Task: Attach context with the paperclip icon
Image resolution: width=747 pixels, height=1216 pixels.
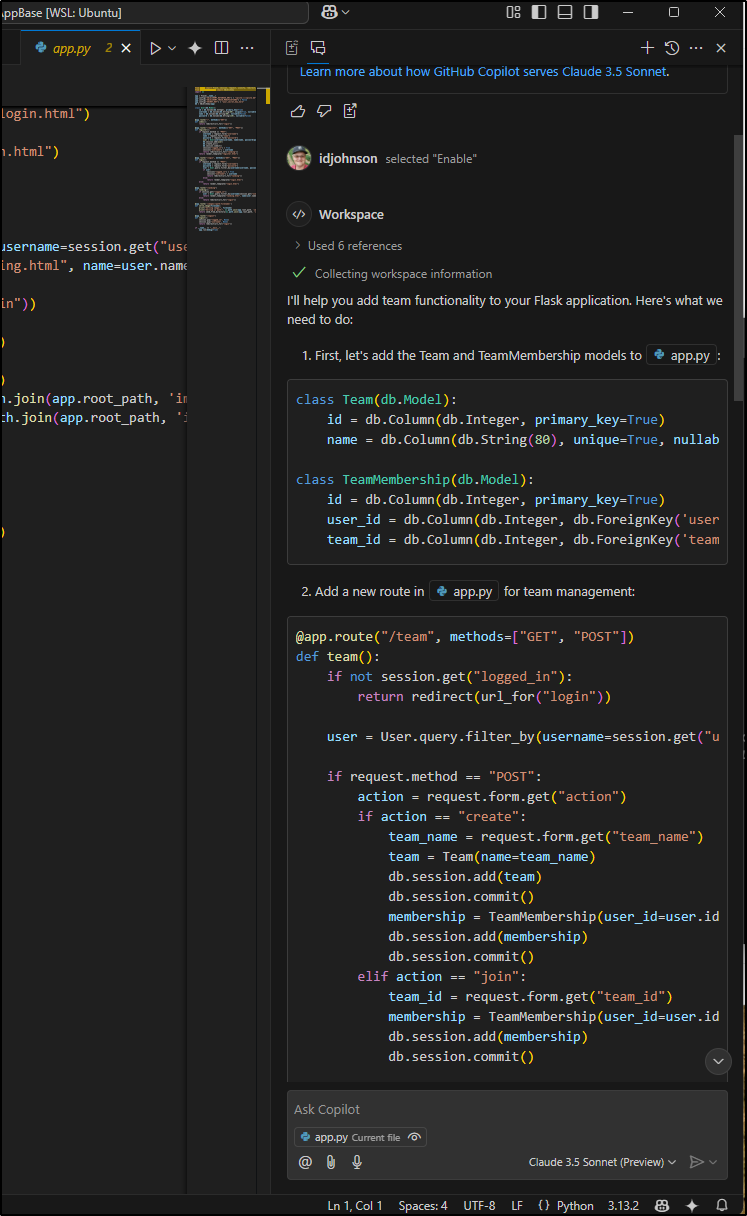Action: pyautogui.click(x=330, y=1162)
